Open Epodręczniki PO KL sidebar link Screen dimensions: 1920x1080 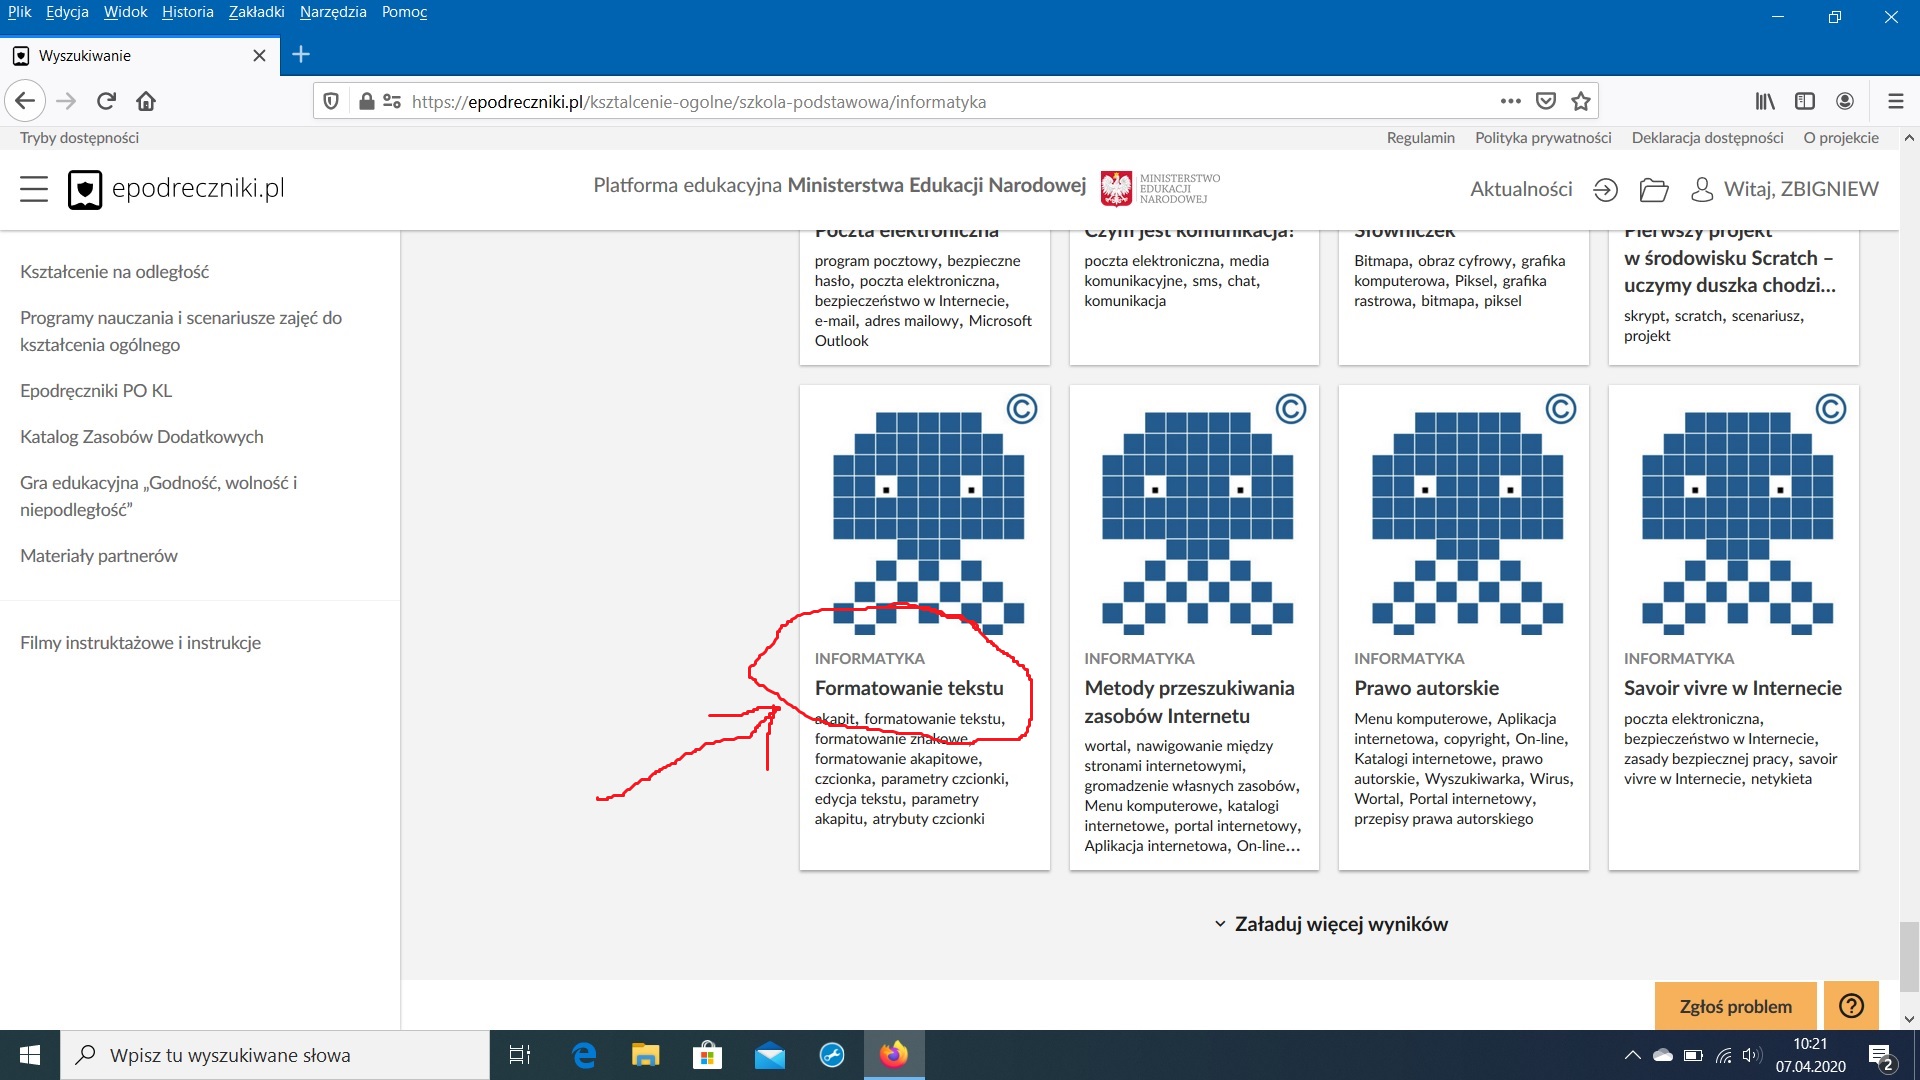[x=96, y=391]
